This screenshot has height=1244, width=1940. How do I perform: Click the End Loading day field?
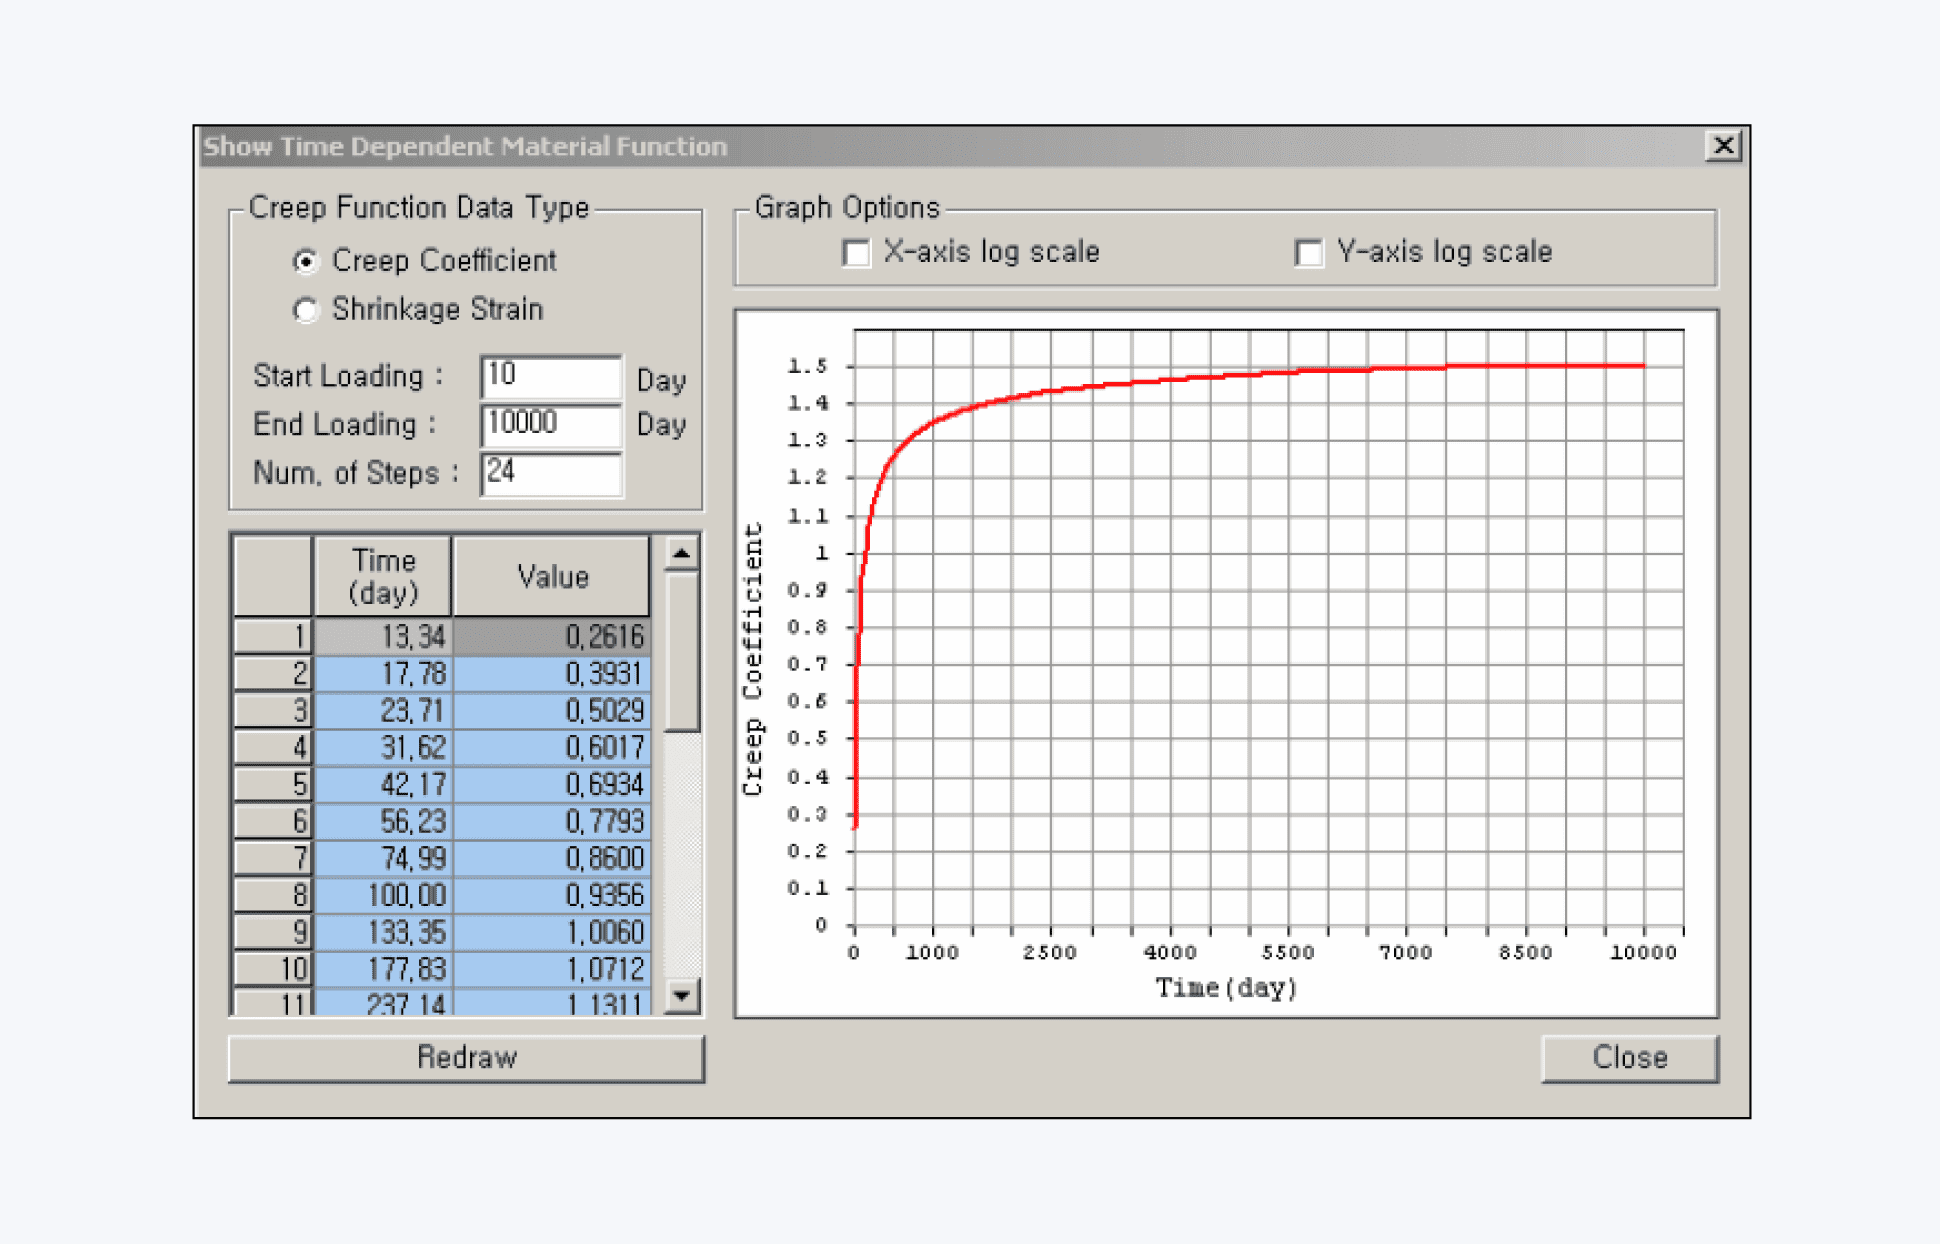(551, 424)
